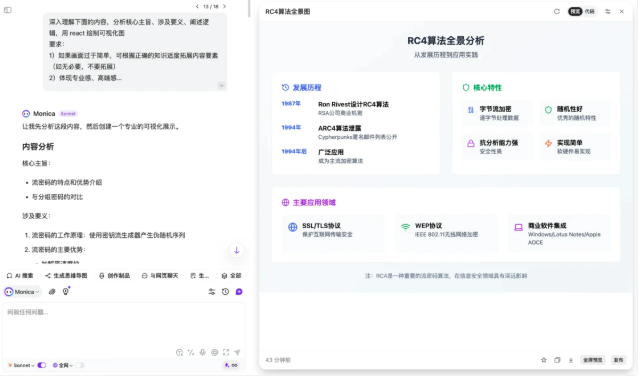Click the SSL/TLS协议 application card
Viewport: 641px width, 379px height.
pos(333,233)
